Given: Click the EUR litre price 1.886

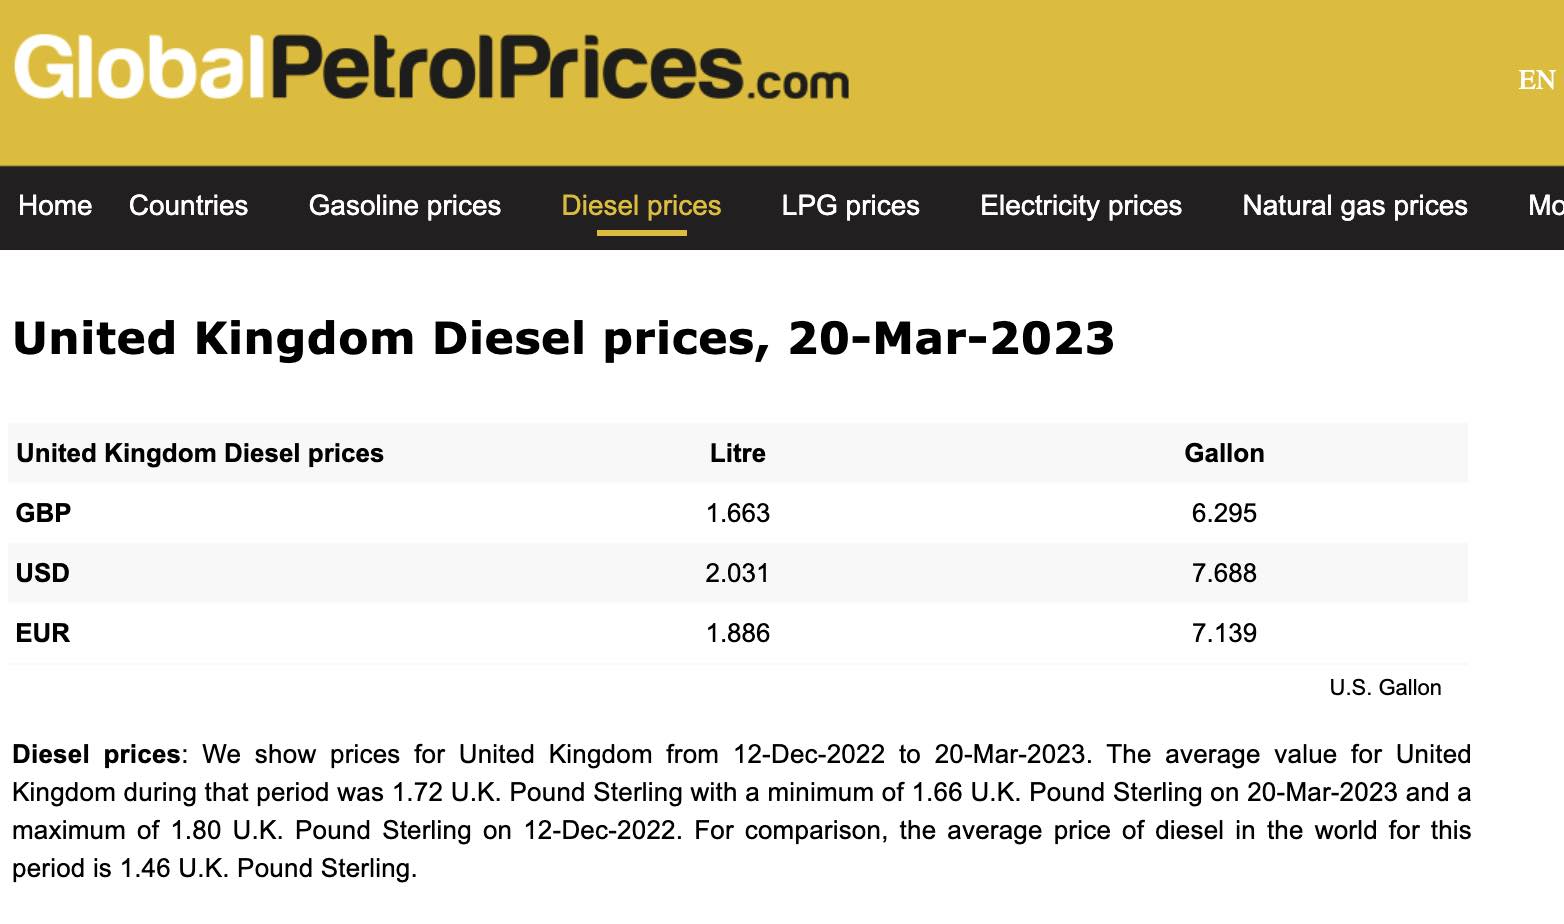Looking at the screenshot, I should [737, 633].
